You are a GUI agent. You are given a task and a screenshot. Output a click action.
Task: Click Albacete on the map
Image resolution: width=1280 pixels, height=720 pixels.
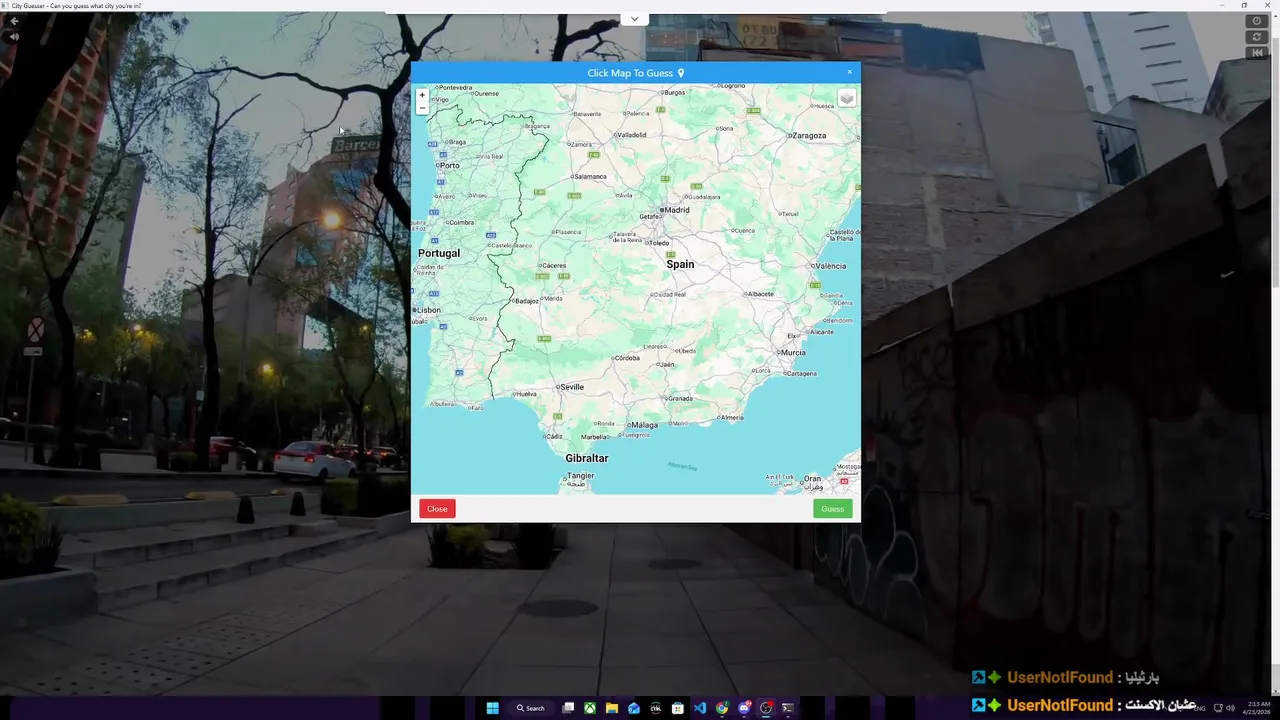click(x=761, y=294)
